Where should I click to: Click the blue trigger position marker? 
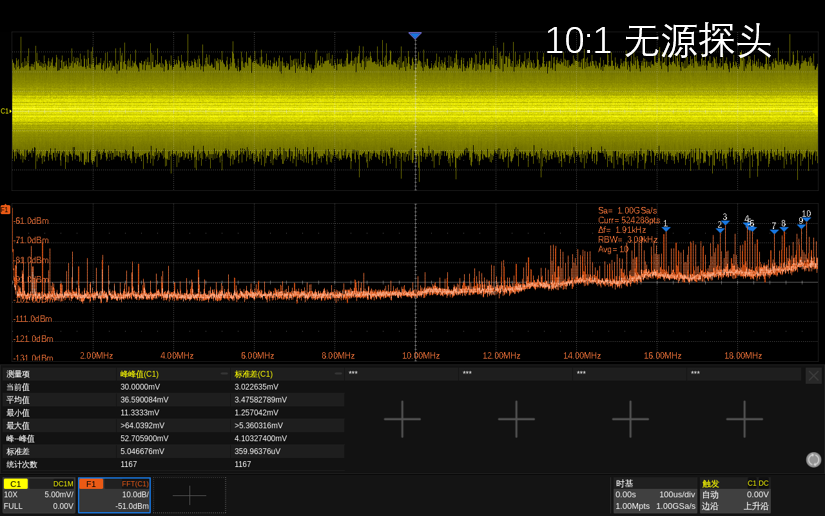coord(415,36)
